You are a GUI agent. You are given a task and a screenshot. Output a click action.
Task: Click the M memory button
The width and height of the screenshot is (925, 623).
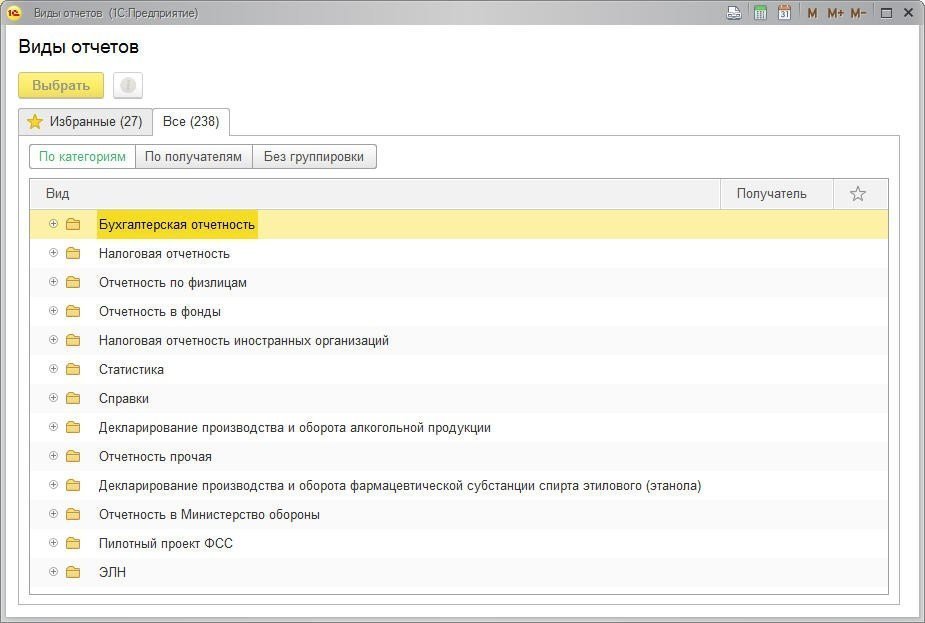coord(812,13)
